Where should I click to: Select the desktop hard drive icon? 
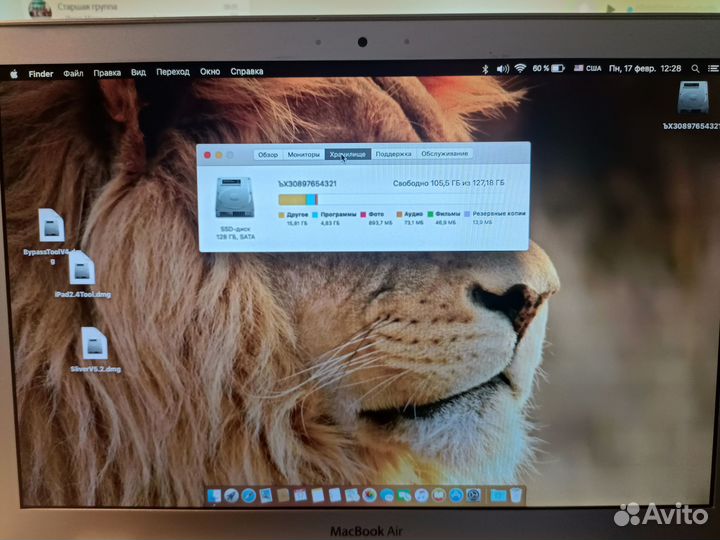(693, 97)
